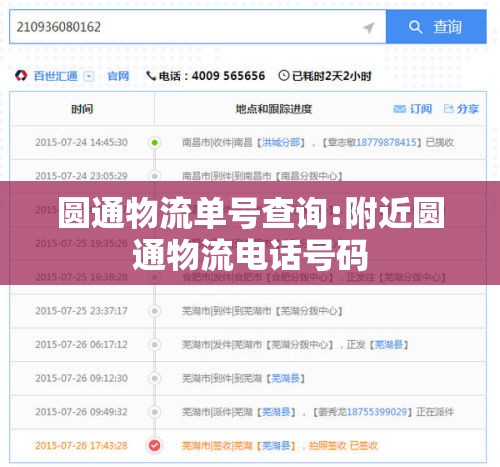500x467 pixels.
Task: Click courier phone number 18779878415
Action: [386, 142]
